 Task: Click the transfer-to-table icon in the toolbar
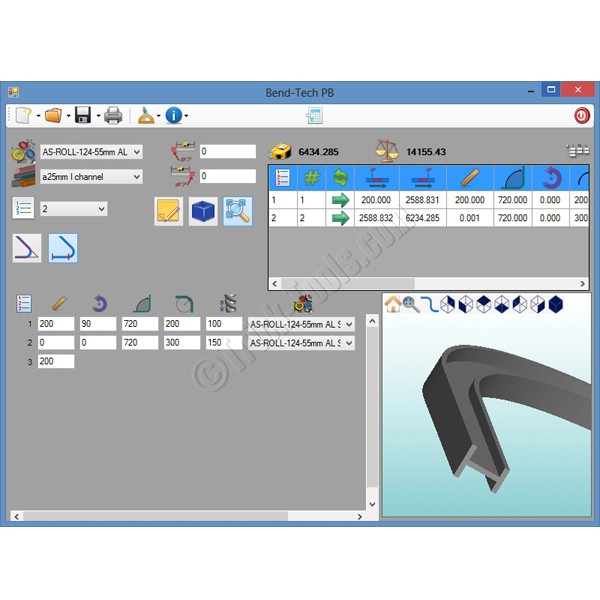(315, 116)
